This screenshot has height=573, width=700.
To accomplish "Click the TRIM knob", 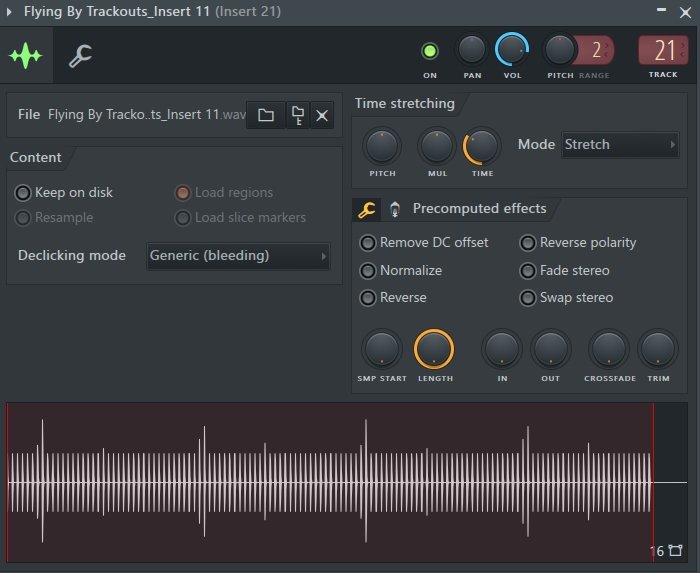I will coord(658,349).
